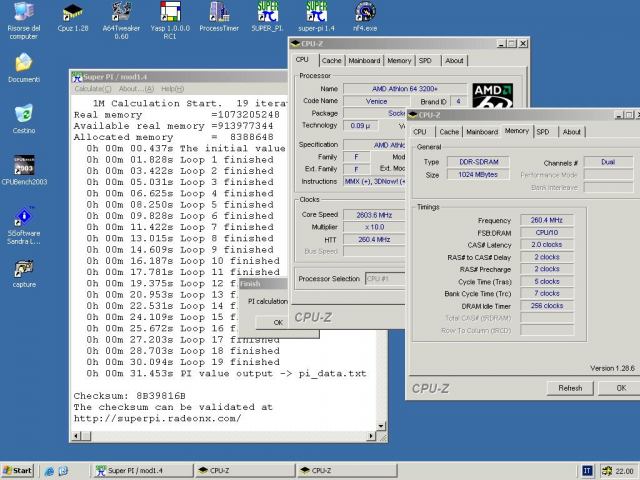Switch to Mainboard tab in front CPU-Z

click(x=482, y=132)
